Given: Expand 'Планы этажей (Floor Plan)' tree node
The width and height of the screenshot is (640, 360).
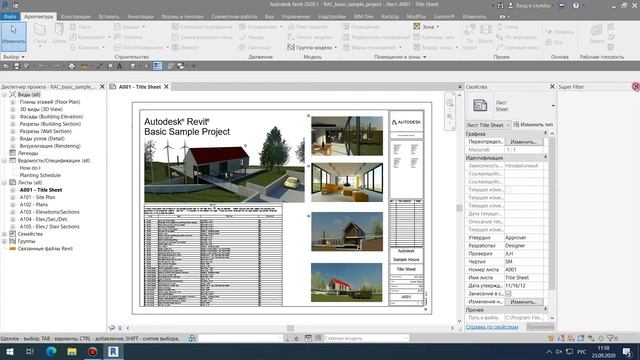Looking at the screenshot, I should click(x=13, y=102).
